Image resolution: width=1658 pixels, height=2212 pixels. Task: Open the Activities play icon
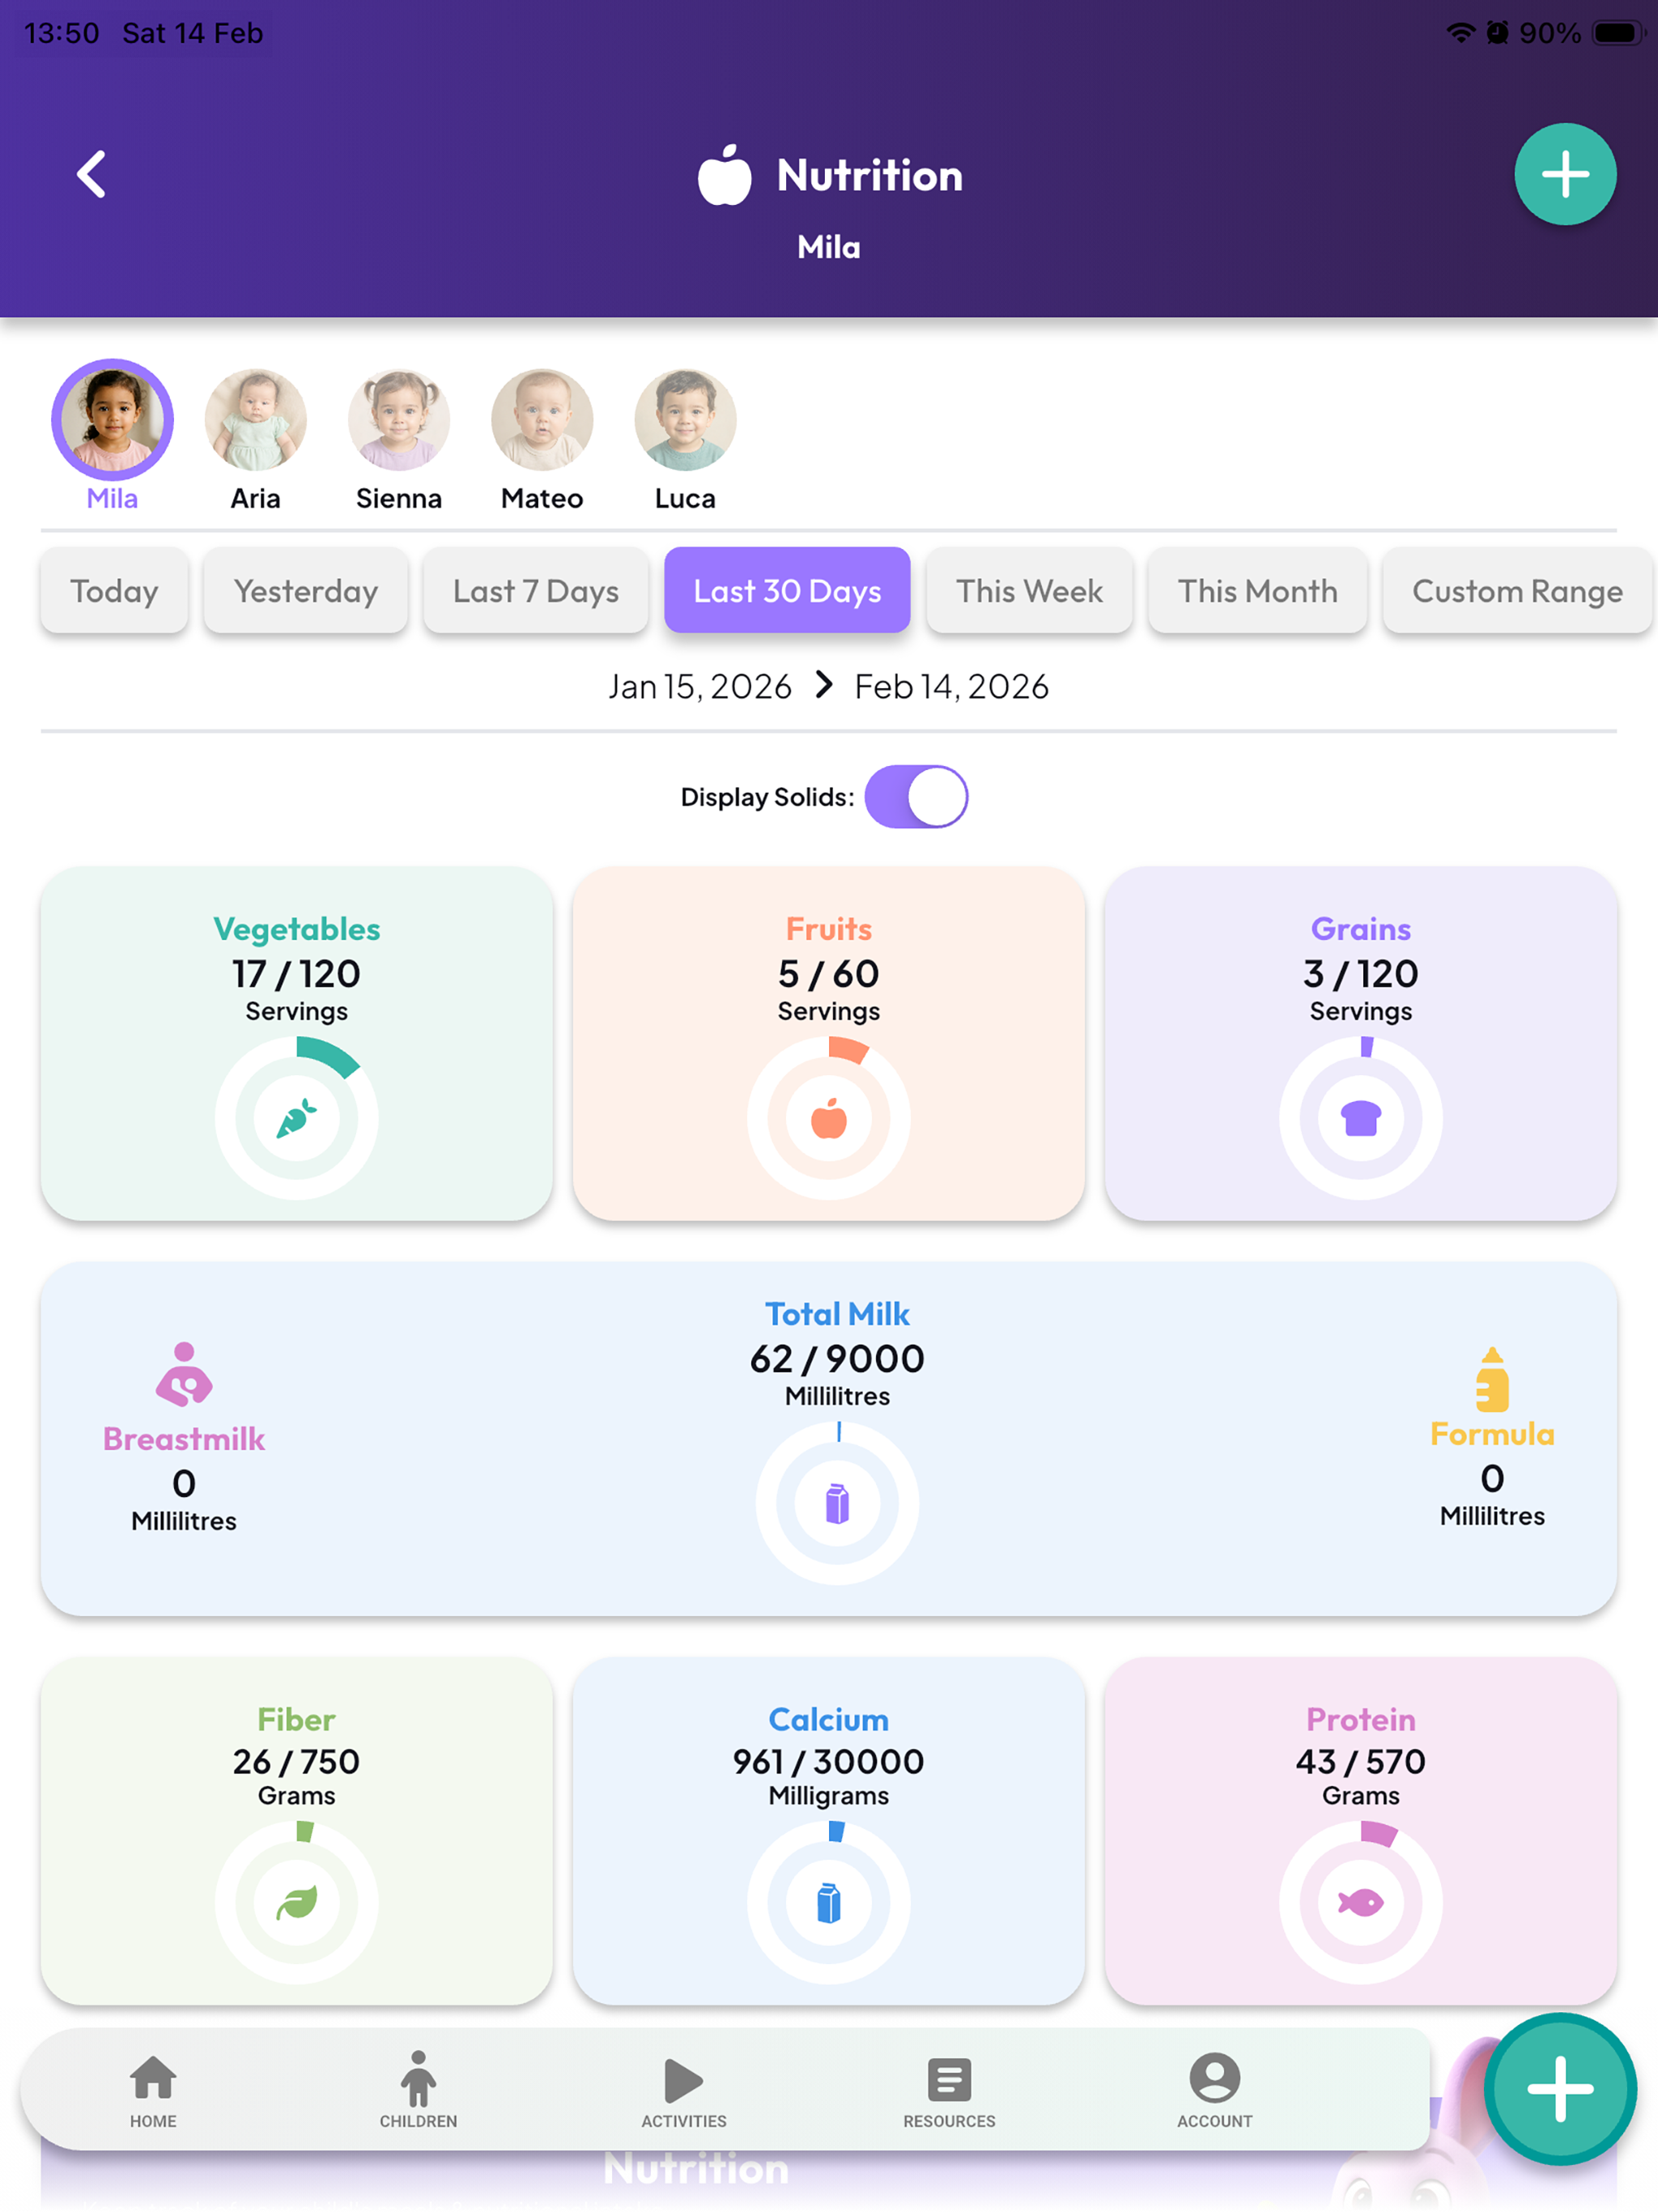click(x=684, y=2080)
